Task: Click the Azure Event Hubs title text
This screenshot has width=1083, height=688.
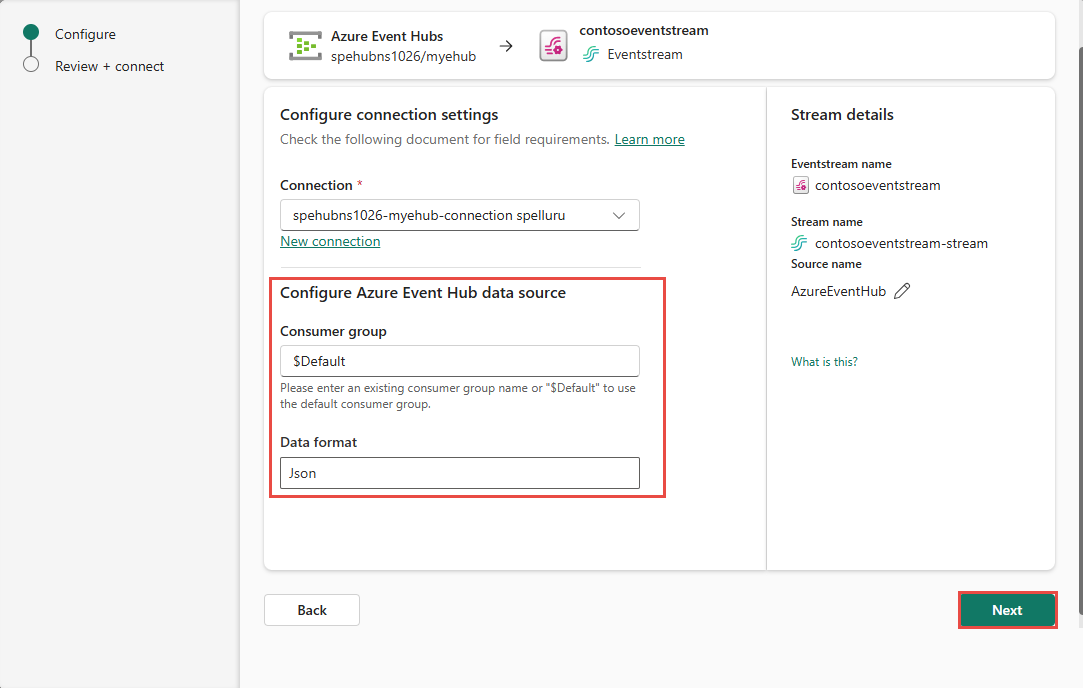Action: pyautogui.click(x=387, y=36)
